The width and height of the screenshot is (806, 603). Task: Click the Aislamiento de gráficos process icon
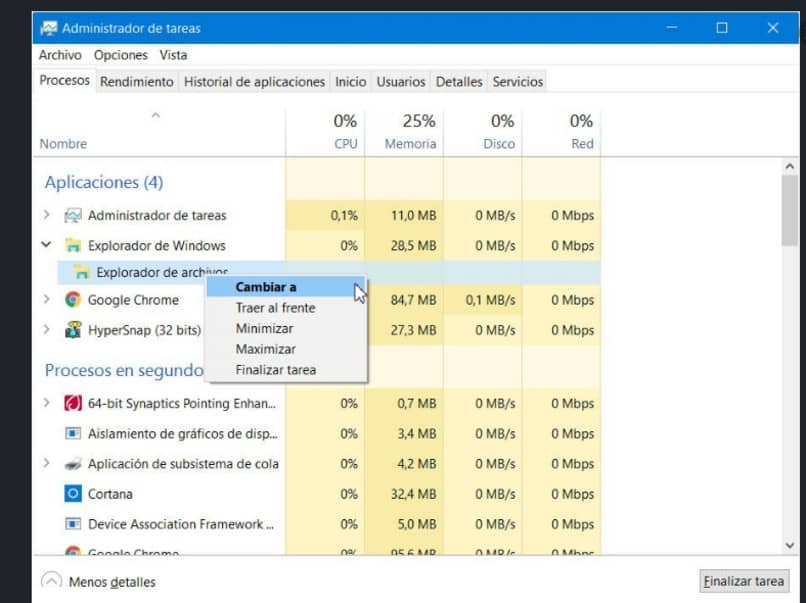click(x=72, y=433)
